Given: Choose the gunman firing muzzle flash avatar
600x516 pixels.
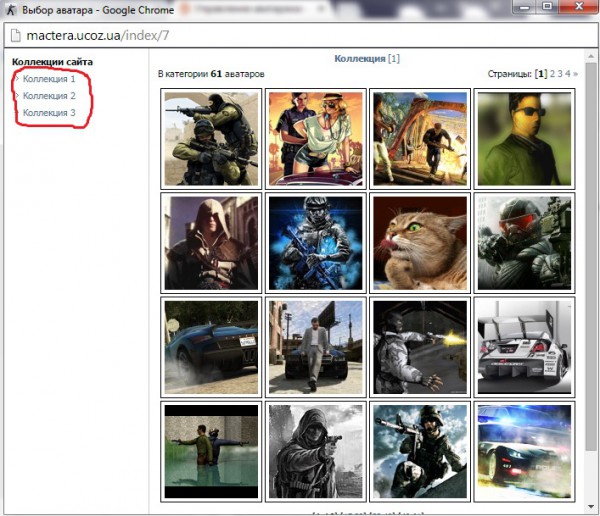Looking at the screenshot, I should coord(420,347).
